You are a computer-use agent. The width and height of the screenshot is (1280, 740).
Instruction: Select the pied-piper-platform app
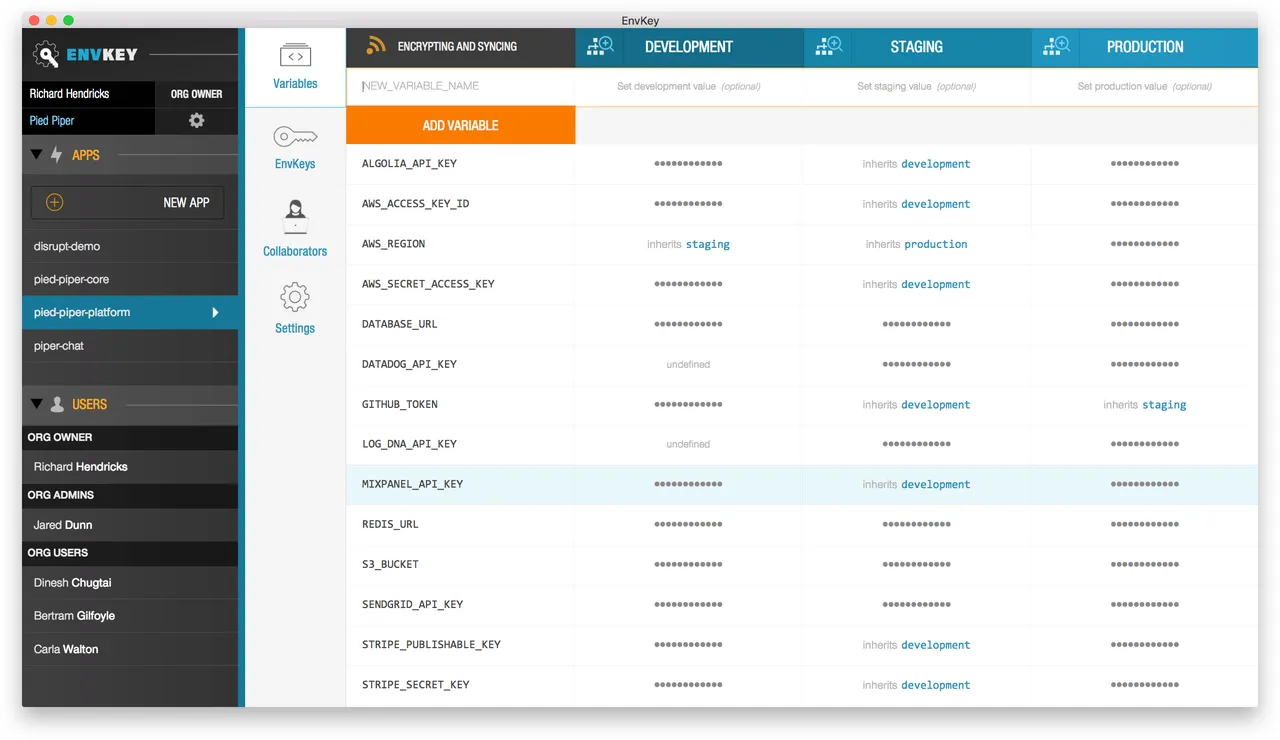pyautogui.click(x=130, y=312)
